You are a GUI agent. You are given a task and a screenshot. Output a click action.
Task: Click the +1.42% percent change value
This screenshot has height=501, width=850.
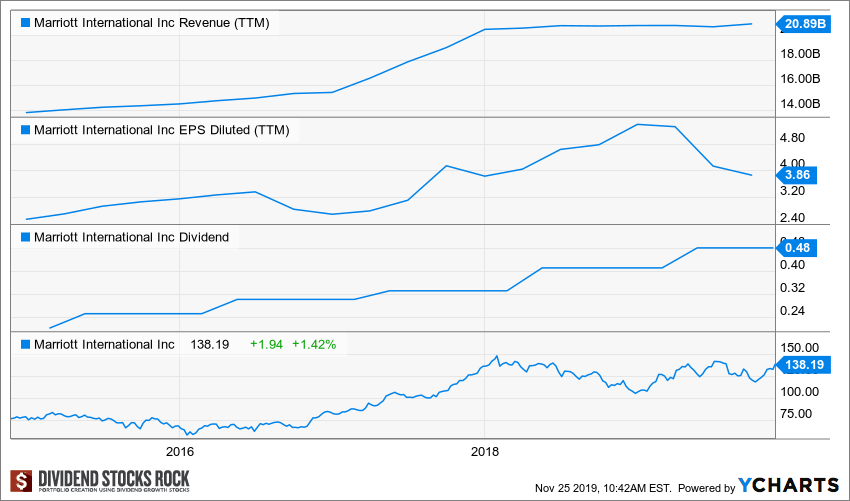pyautogui.click(x=314, y=344)
